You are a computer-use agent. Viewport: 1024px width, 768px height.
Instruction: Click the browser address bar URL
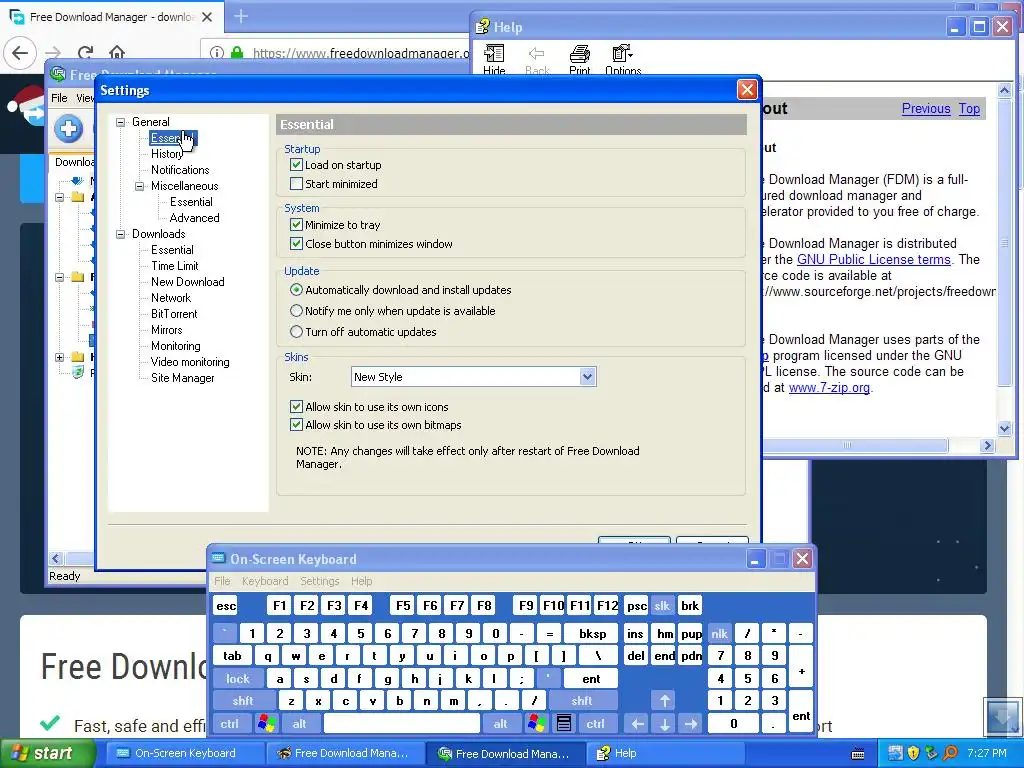(360, 53)
